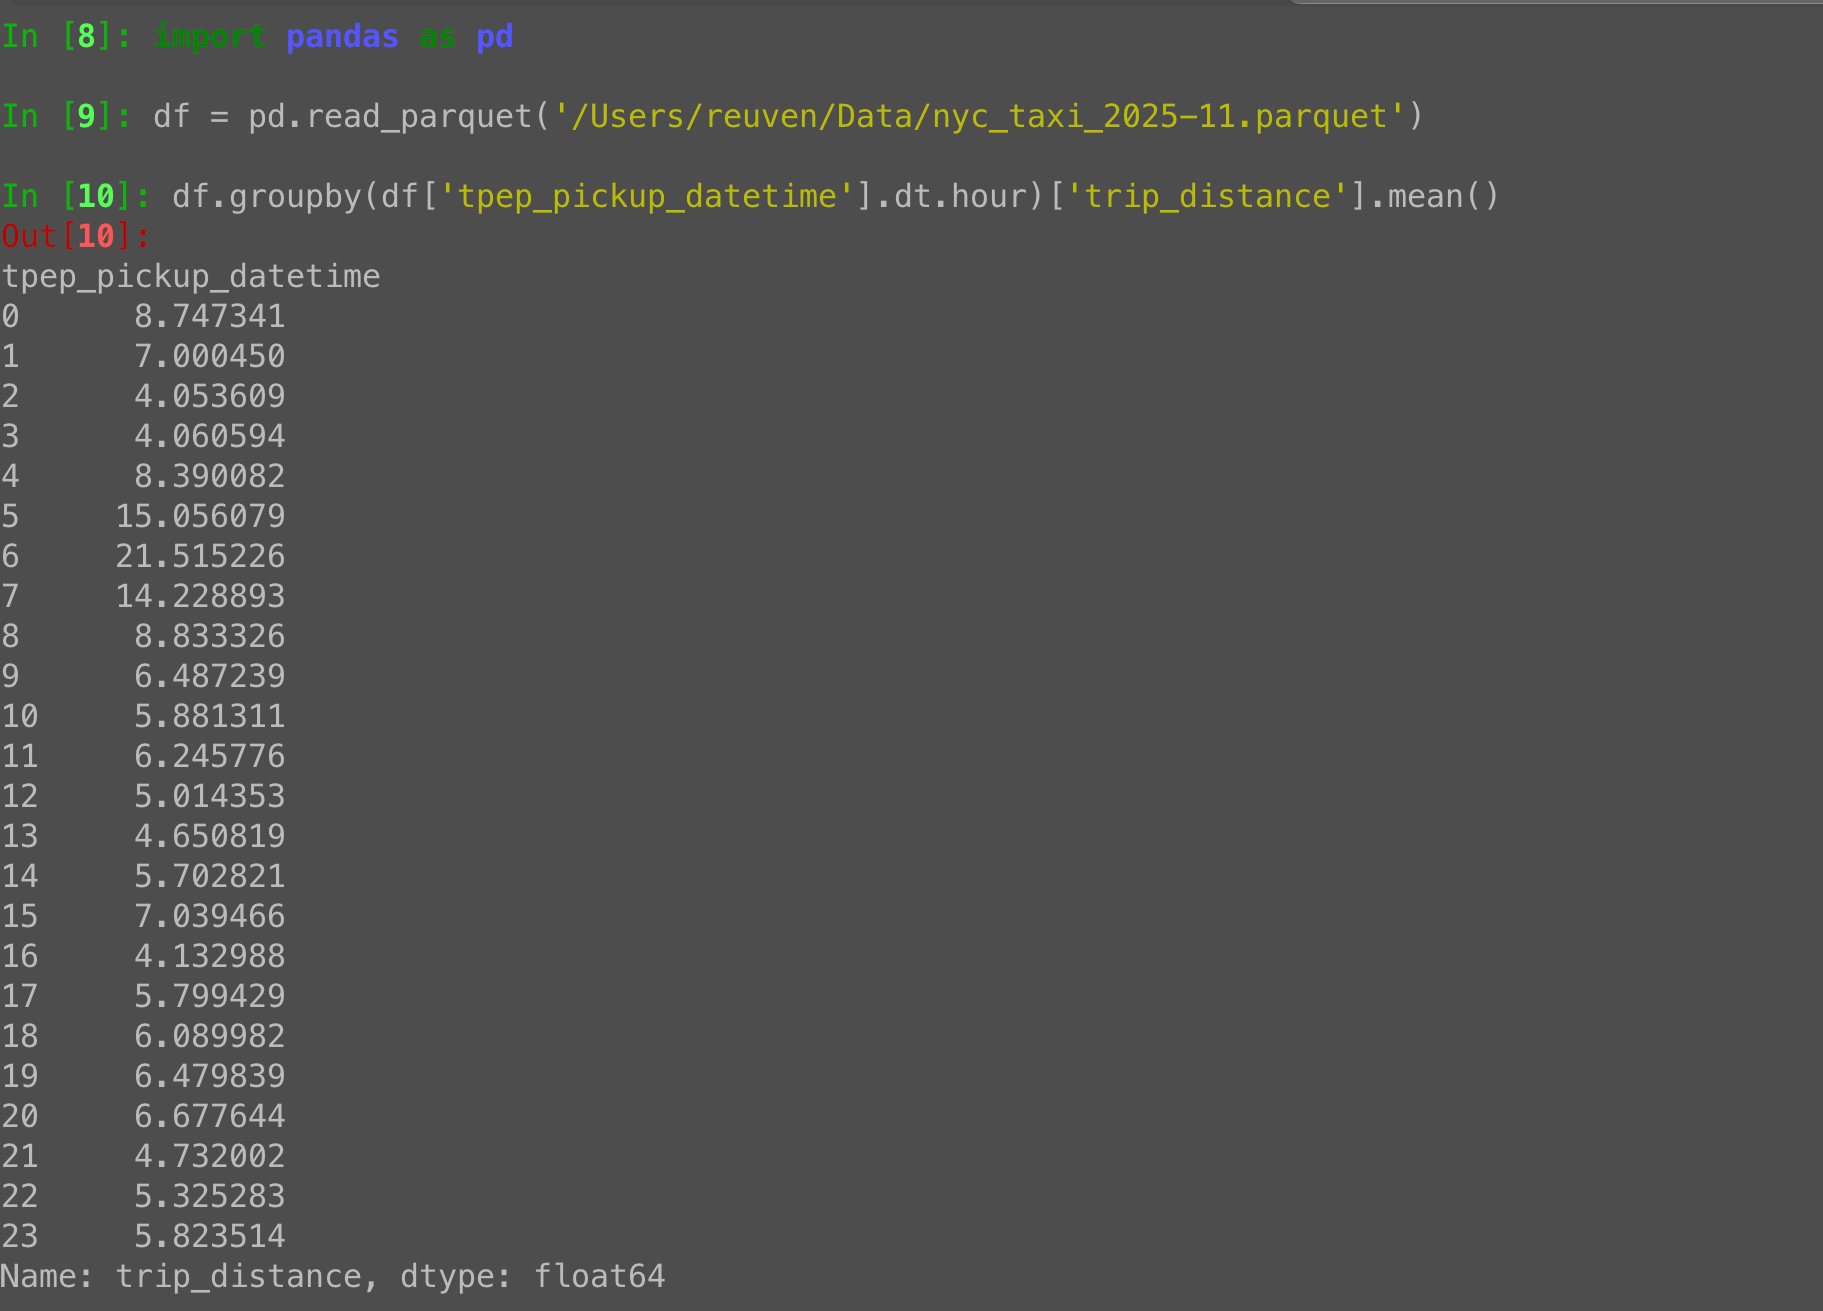This screenshot has height=1311, width=1823.
Task: Click the value 5.881311
Action: point(210,717)
